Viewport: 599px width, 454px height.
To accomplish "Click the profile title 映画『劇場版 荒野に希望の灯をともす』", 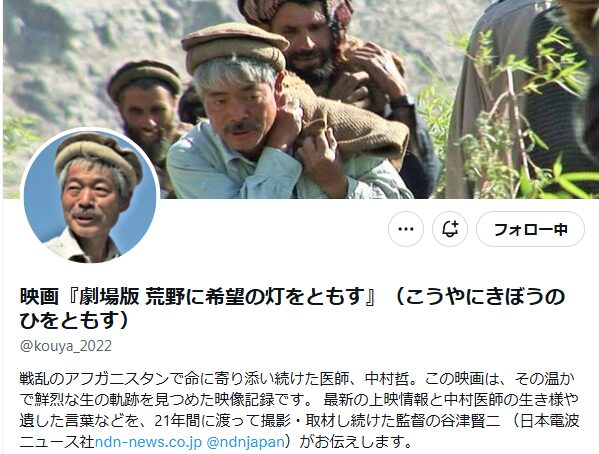I will pos(199,297).
